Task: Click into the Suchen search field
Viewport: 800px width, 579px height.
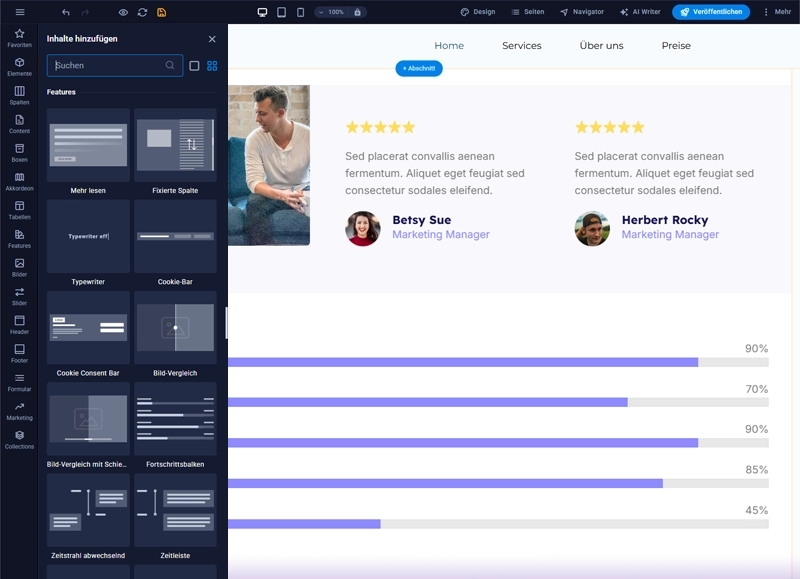Action: [x=108, y=66]
